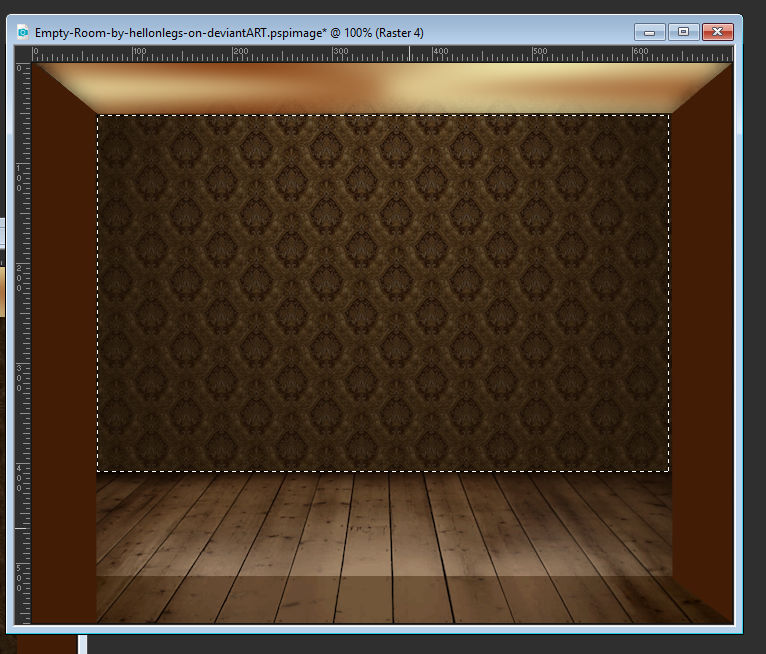Maximize the Empty-Room image window
Viewport: 766px width, 654px height.
point(683,32)
